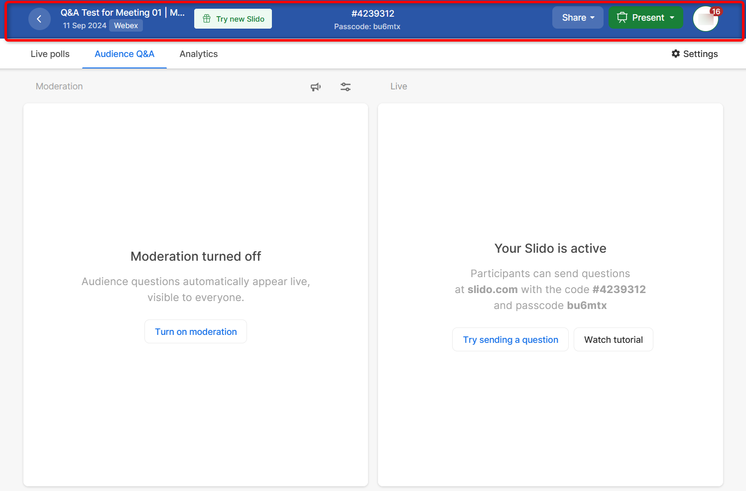This screenshot has height=491, width=746.
Task: Click the event code #4239312 in header
Action: click(373, 14)
